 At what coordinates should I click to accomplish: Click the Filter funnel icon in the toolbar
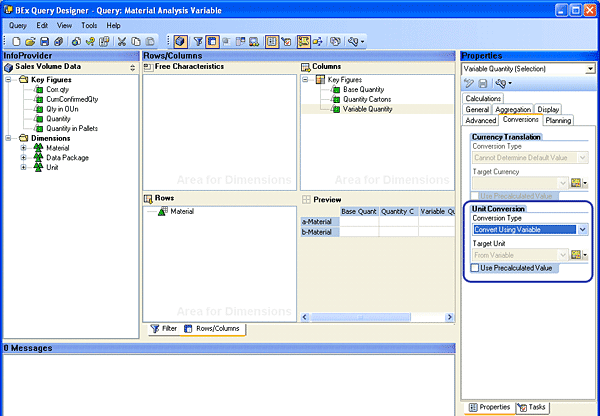(197, 41)
